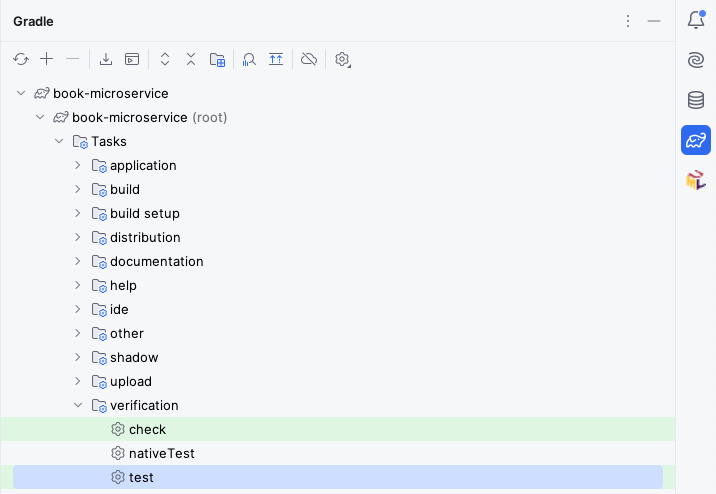Expand the help task group

coord(78,285)
